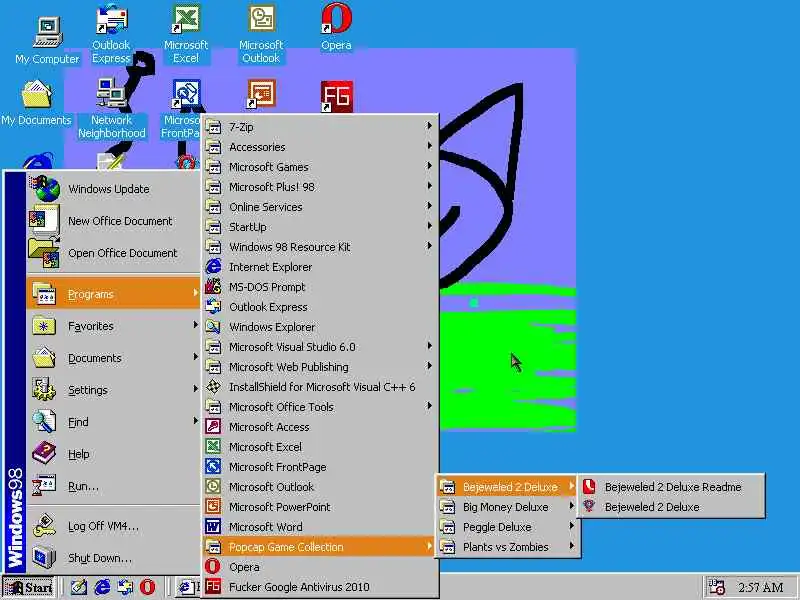Open the My Documents desktop folder

tap(36, 102)
